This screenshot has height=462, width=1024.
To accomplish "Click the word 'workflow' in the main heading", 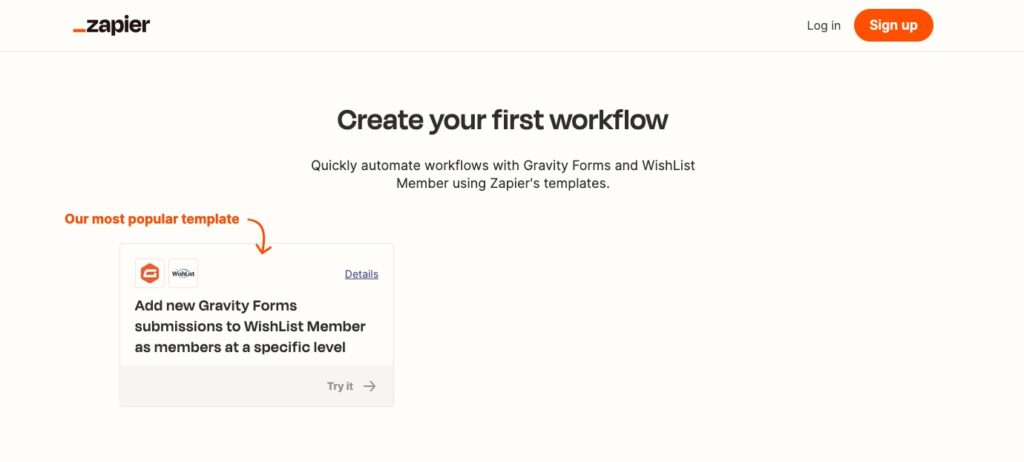I will pyautogui.click(x=609, y=120).
